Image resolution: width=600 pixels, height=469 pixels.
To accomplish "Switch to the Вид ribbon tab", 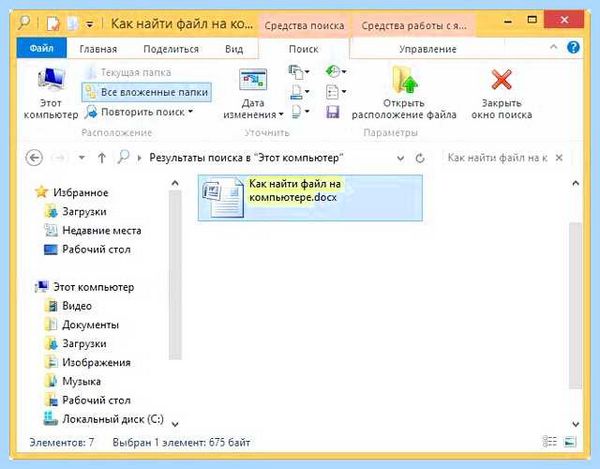I will pyautogui.click(x=234, y=49).
